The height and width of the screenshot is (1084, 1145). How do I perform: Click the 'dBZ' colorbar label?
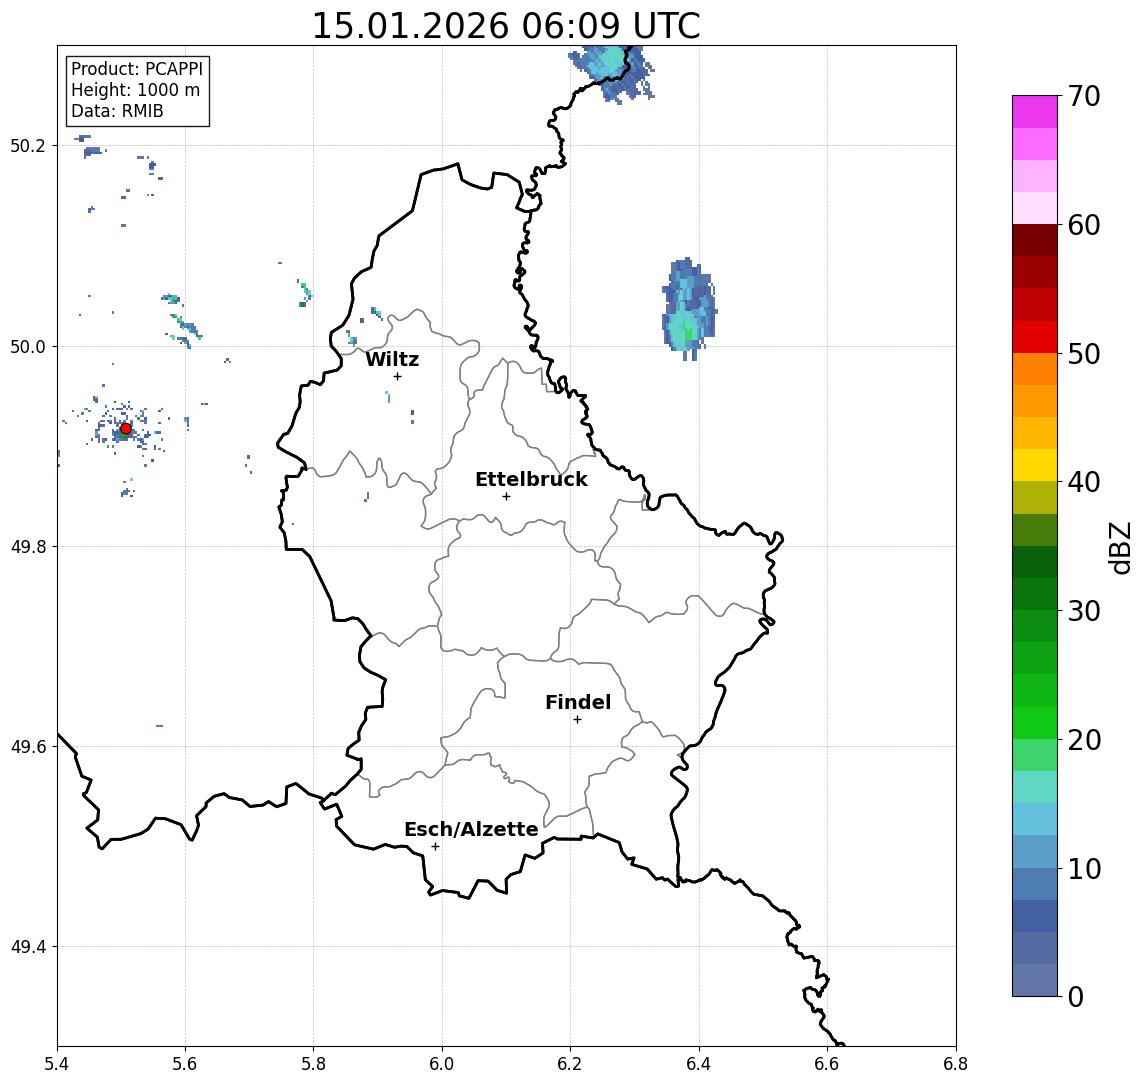(x=1119, y=547)
